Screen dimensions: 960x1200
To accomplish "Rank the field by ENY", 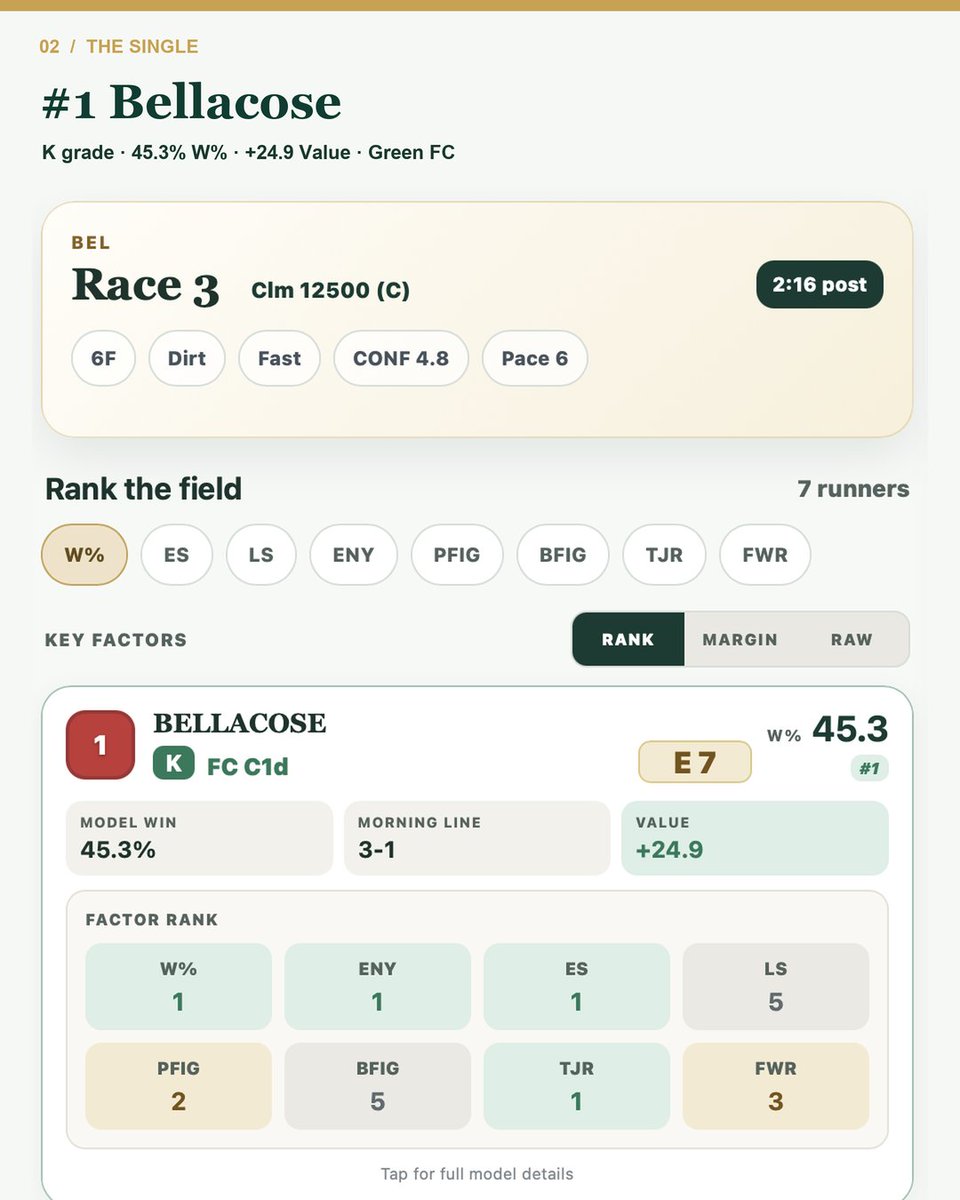I will (353, 555).
